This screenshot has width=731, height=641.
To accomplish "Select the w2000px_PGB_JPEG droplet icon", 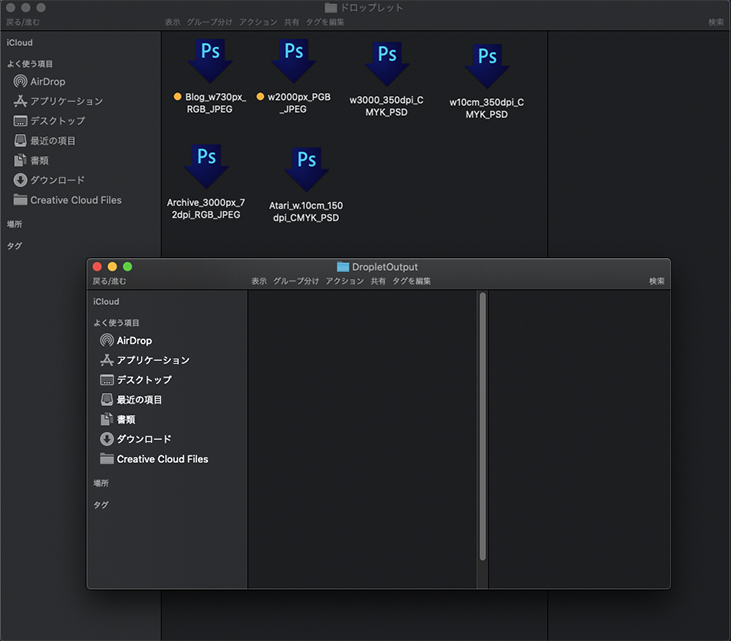I will click(294, 61).
